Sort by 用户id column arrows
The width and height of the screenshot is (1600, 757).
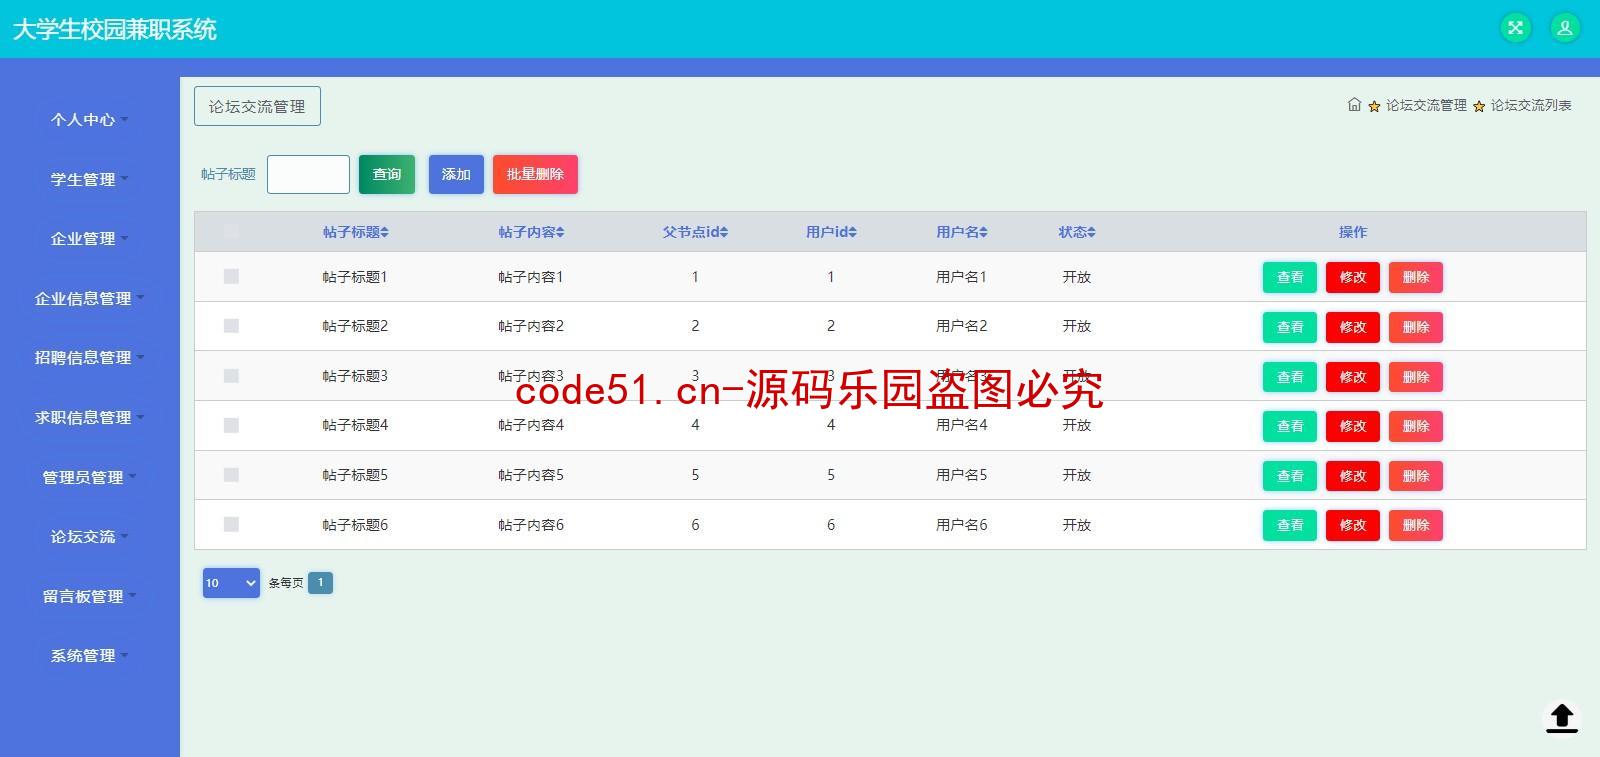pos(853,232)
